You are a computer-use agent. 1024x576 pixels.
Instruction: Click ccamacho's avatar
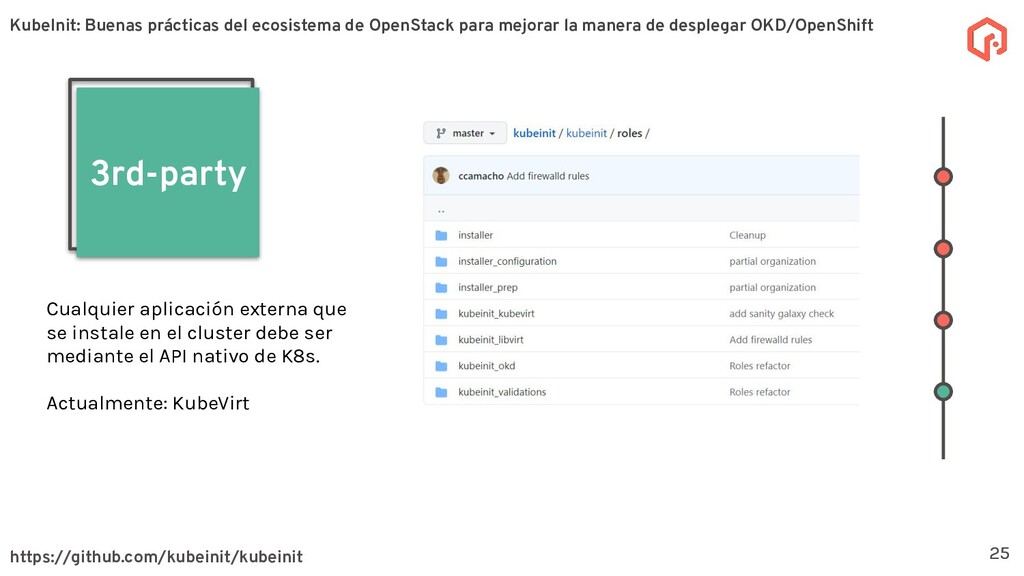tap(441, 176)
